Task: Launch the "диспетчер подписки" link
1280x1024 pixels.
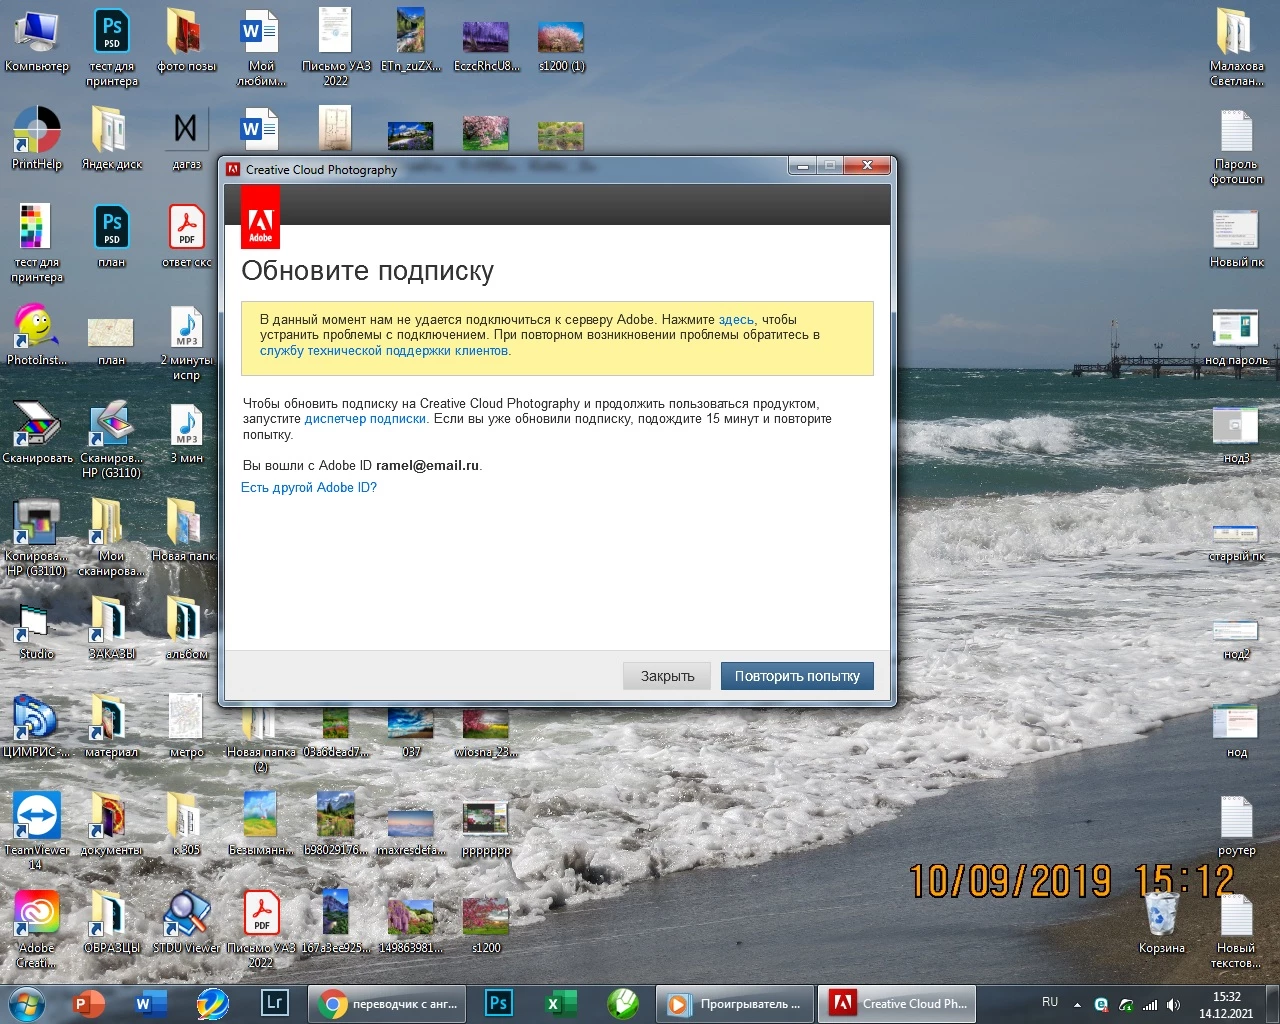Action: [x=365, y=419]
